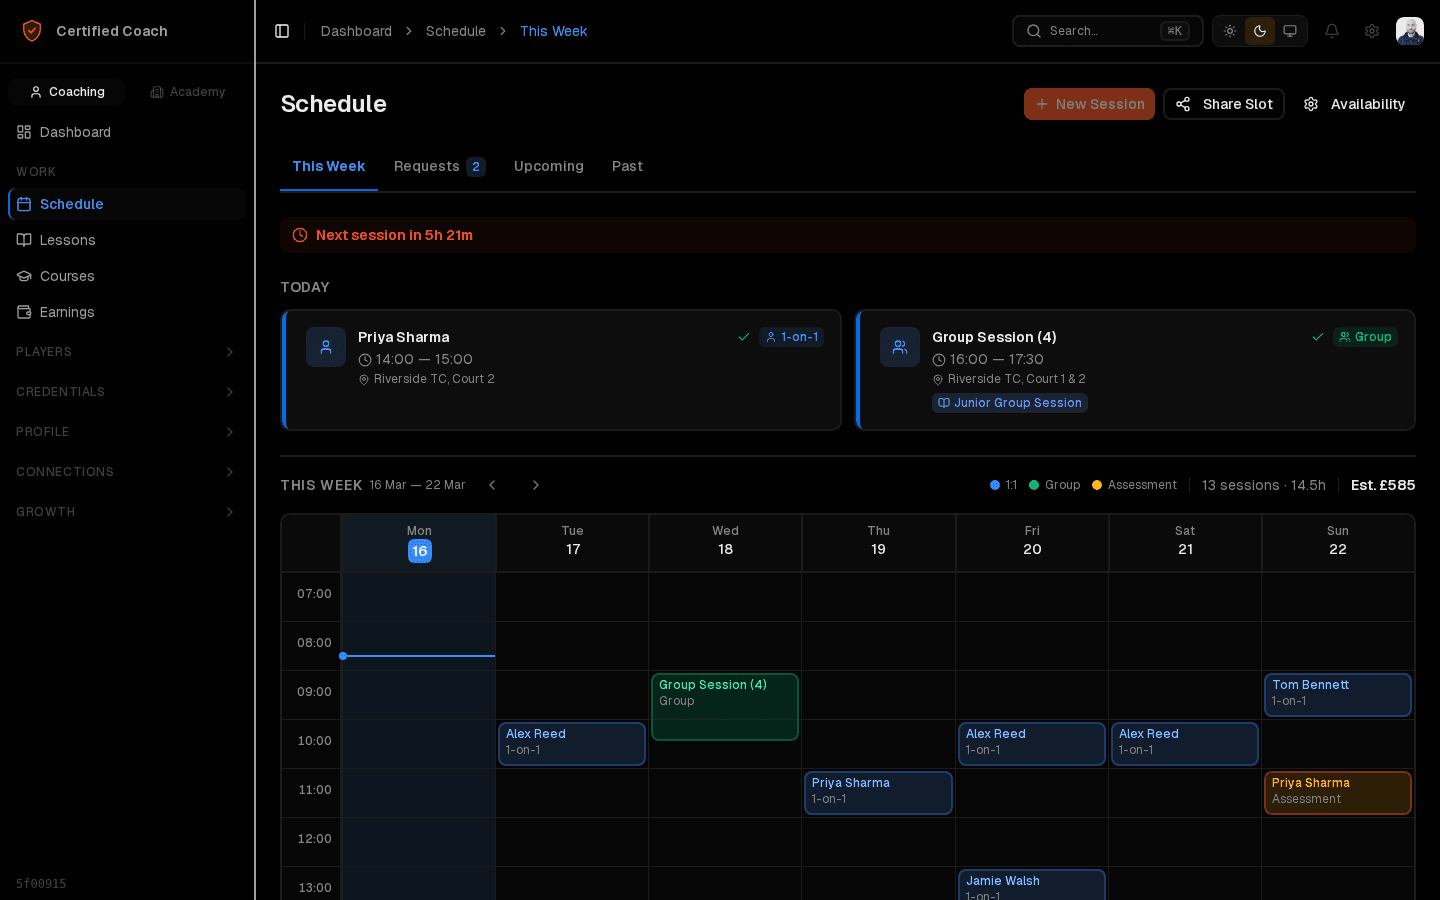Click the Search input field

pyautogui.click(x=1098, y=31)
